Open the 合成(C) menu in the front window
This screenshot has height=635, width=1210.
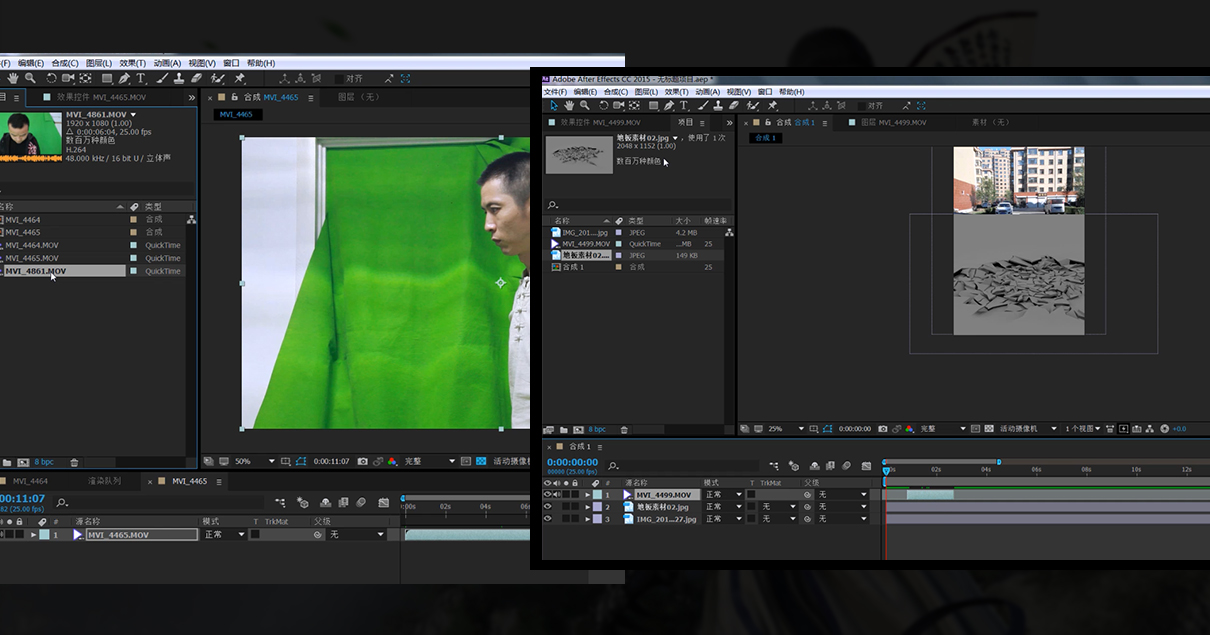[615, 92]
